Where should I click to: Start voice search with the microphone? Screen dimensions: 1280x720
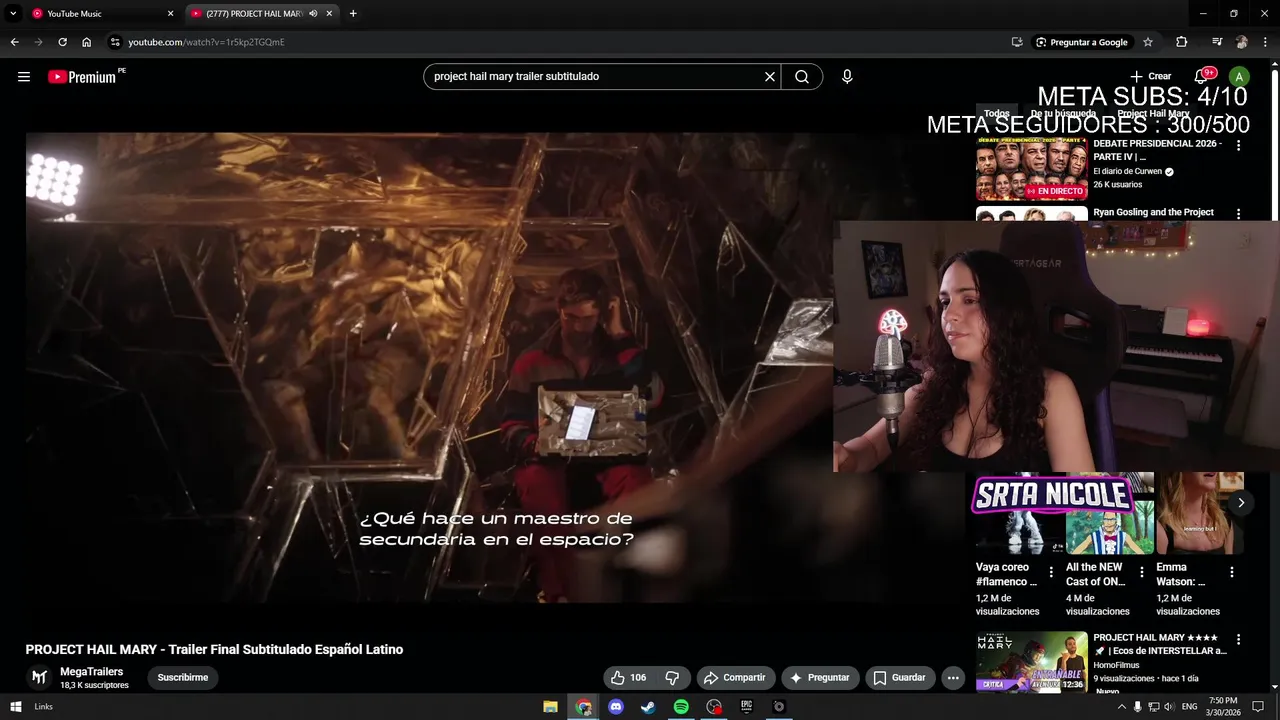click(x=847, y=77)
